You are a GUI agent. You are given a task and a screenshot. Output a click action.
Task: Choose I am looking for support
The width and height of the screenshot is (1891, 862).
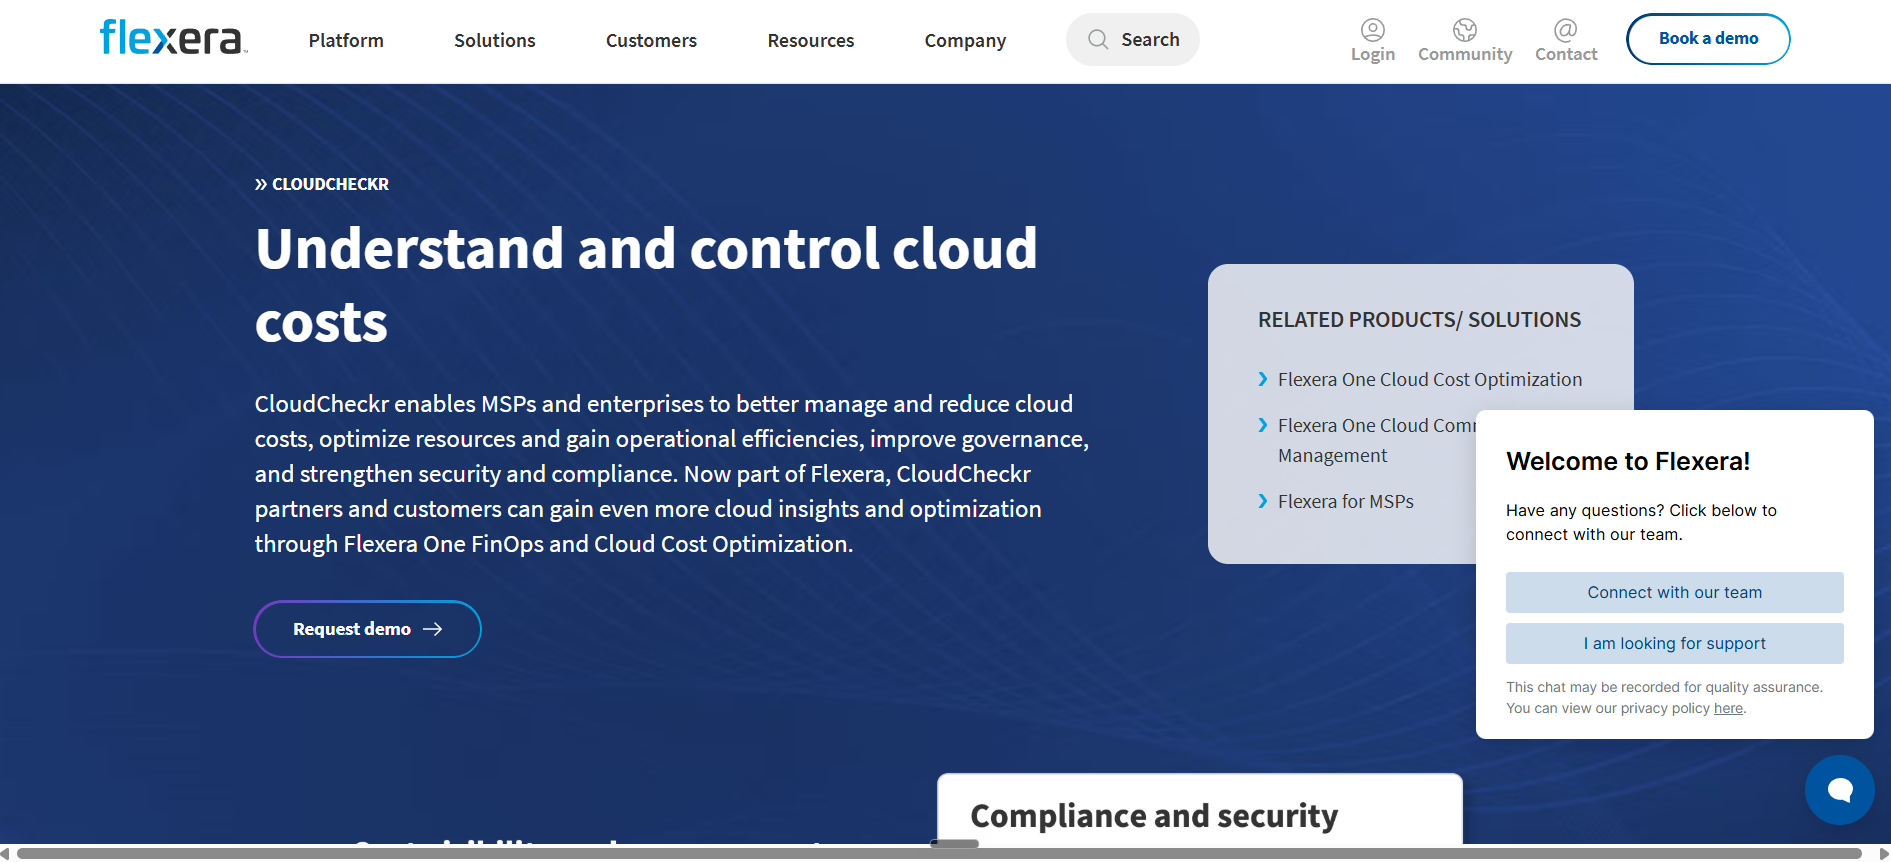[1675, 643]
